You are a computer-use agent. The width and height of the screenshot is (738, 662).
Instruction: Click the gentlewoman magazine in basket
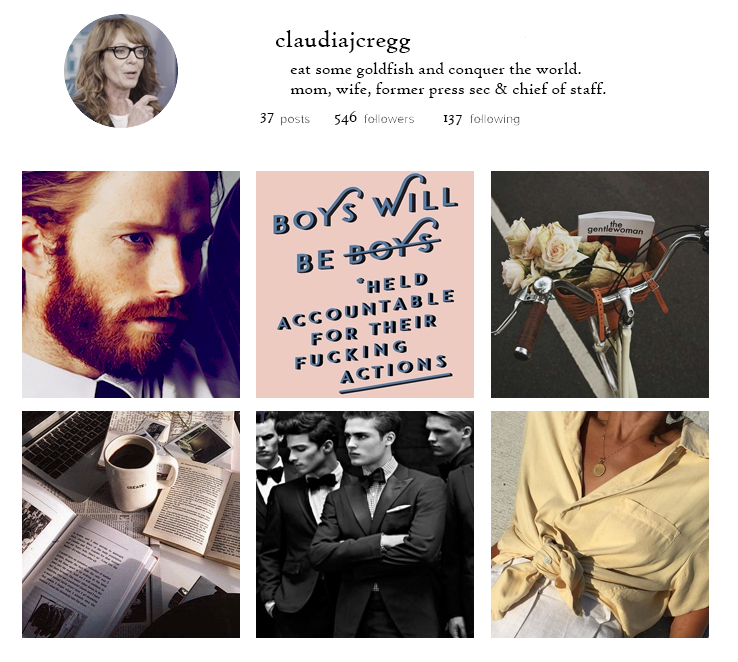[616, 235]
